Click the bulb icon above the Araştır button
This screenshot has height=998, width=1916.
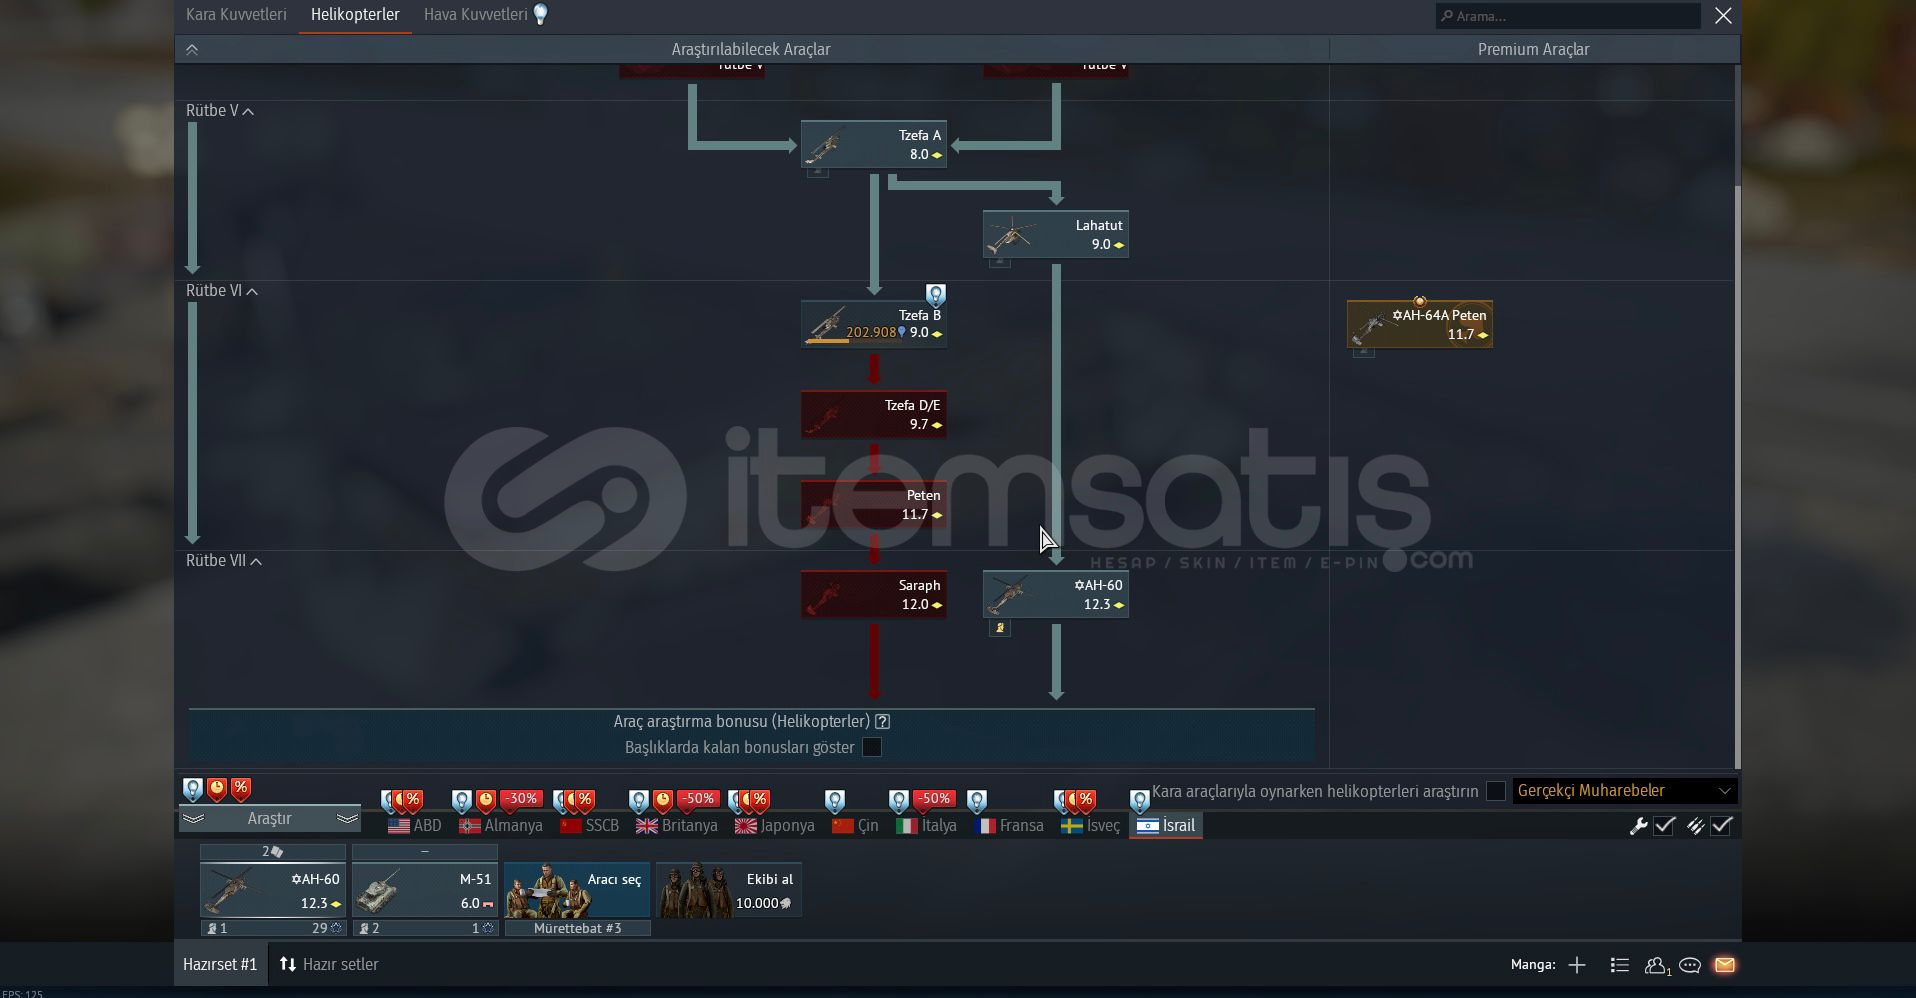coord(193,789)
